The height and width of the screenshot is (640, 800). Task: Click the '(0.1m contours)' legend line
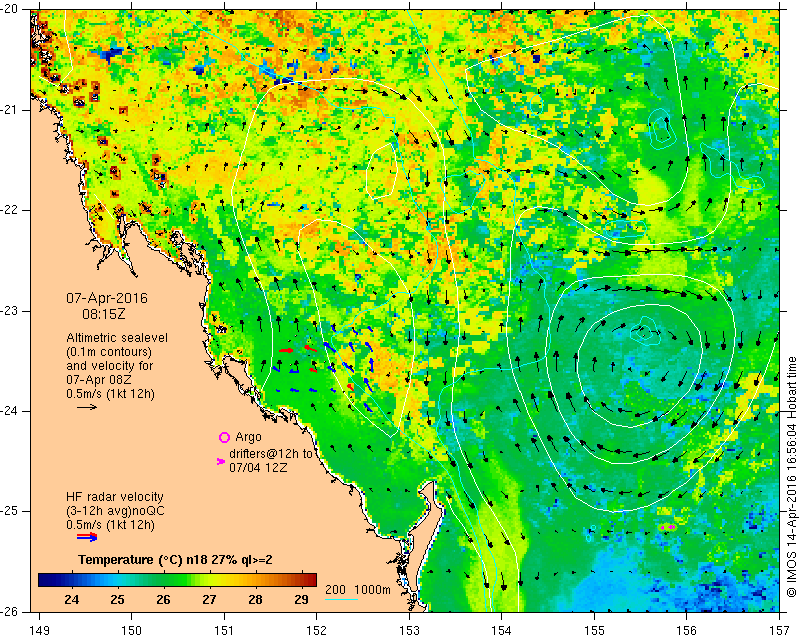click(x=109, y=352)
